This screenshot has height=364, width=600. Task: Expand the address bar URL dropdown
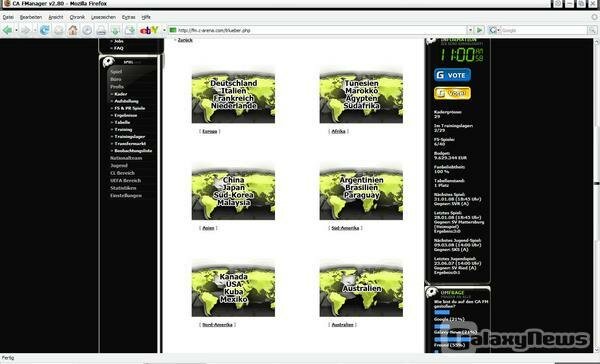point(470,30)
